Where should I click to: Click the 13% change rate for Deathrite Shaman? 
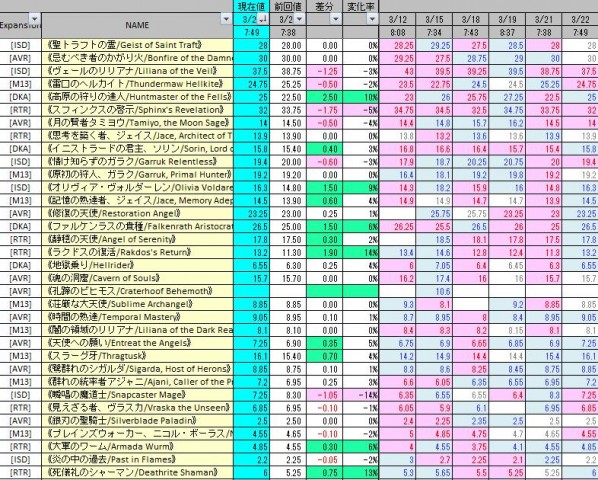[360, 473]
